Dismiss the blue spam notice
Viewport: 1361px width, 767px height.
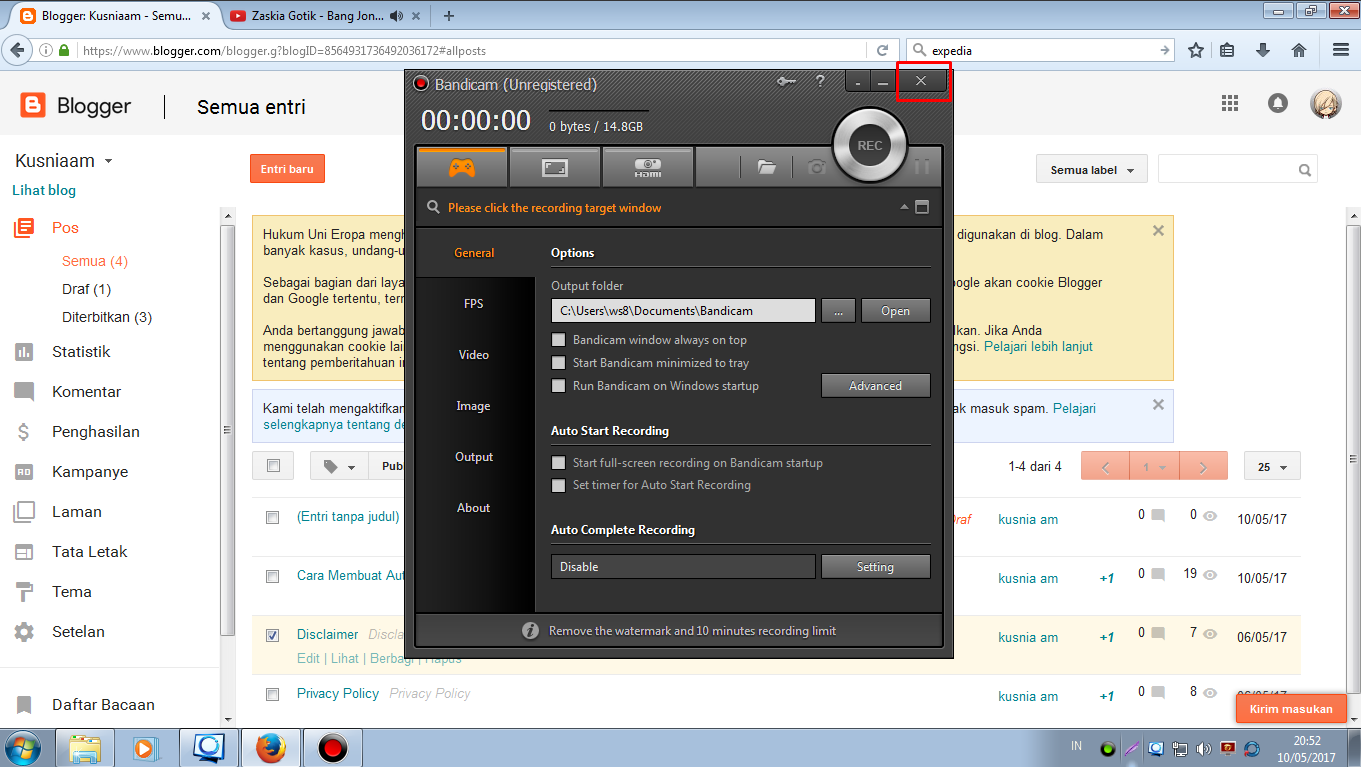point(1158,405)
